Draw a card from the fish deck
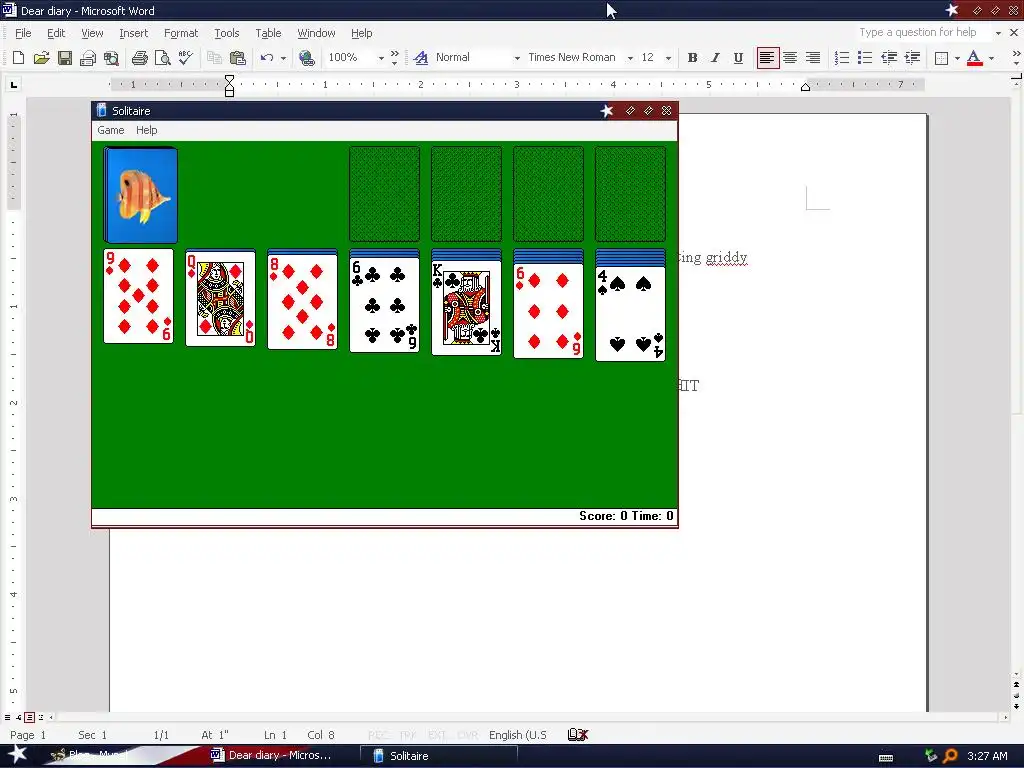 pyautogui.click(x=140, y=195)
